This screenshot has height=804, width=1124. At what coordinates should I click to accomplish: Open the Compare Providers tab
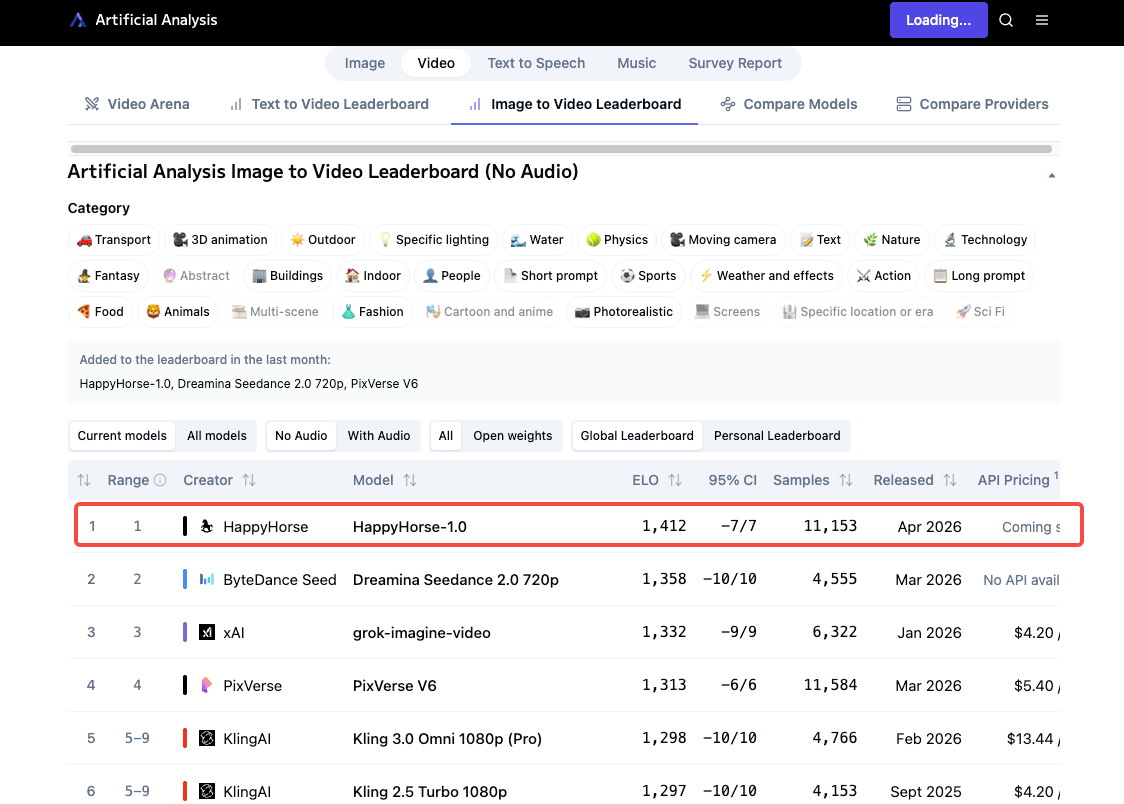(972, 104)
